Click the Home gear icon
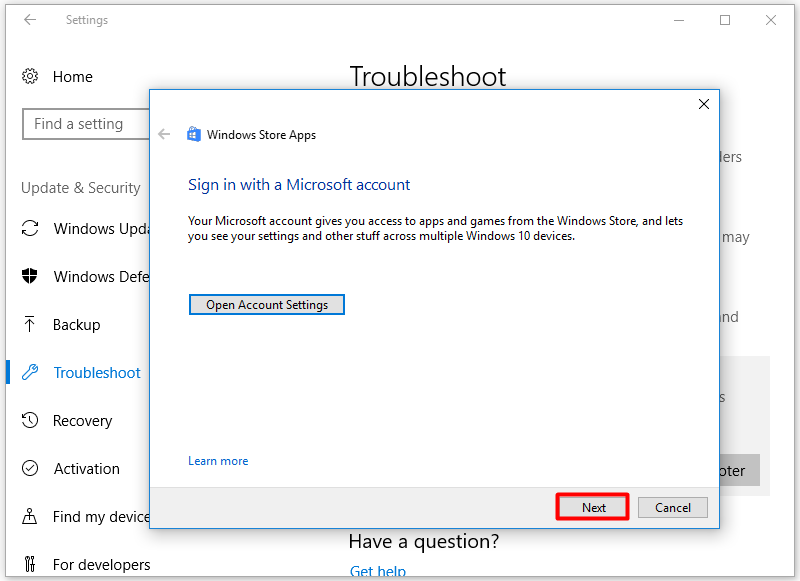 pos(30,77)
